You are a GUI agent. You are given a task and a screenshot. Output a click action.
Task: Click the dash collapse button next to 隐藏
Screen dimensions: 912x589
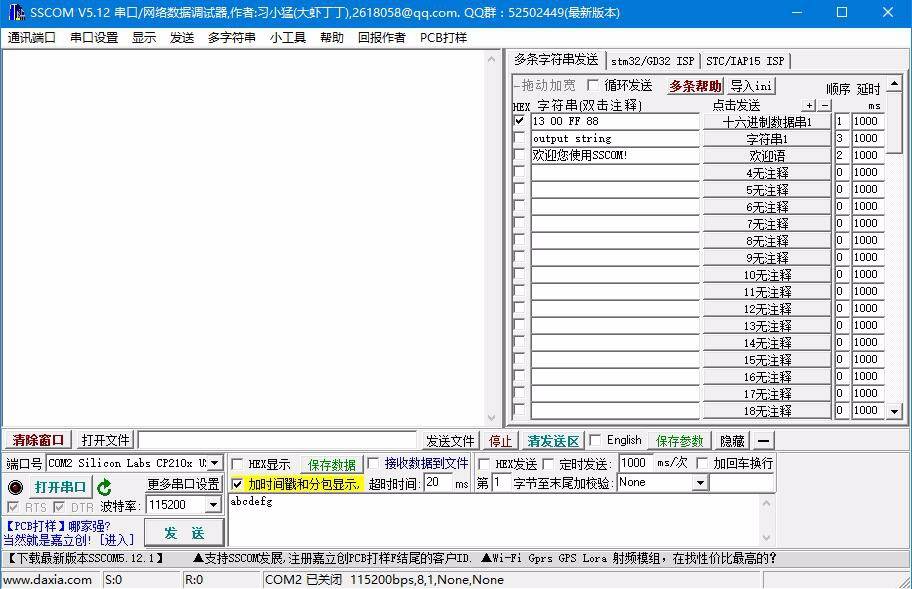pos(764,441)
